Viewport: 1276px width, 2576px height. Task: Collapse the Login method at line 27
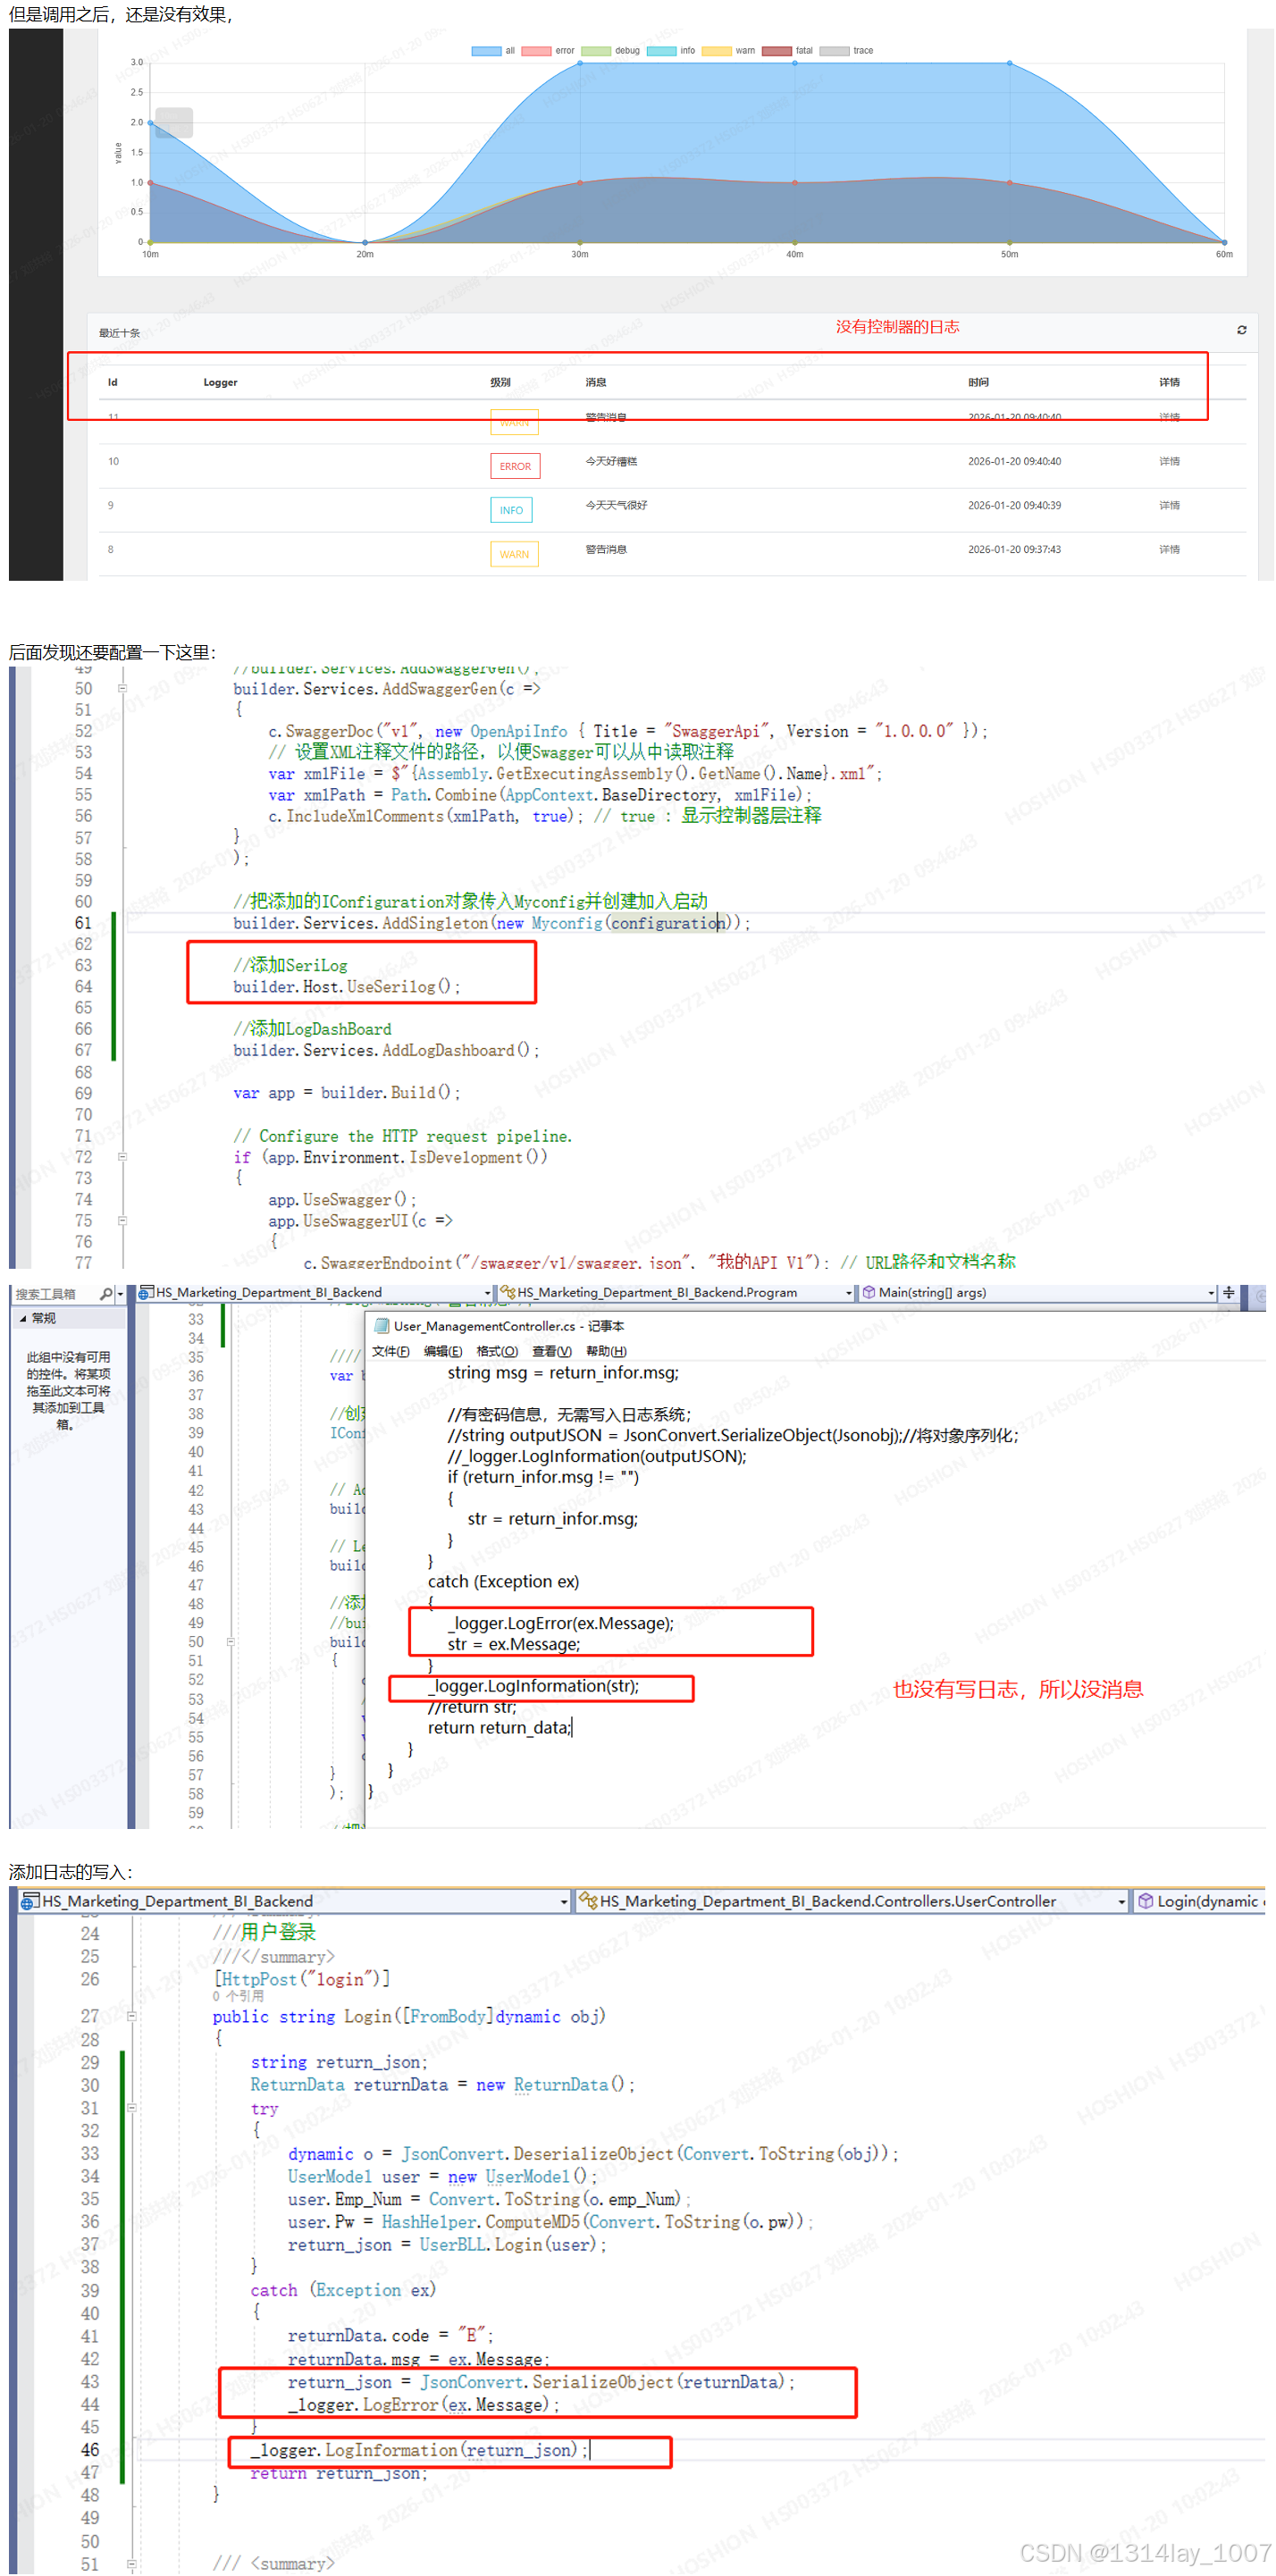[131, 2017]
